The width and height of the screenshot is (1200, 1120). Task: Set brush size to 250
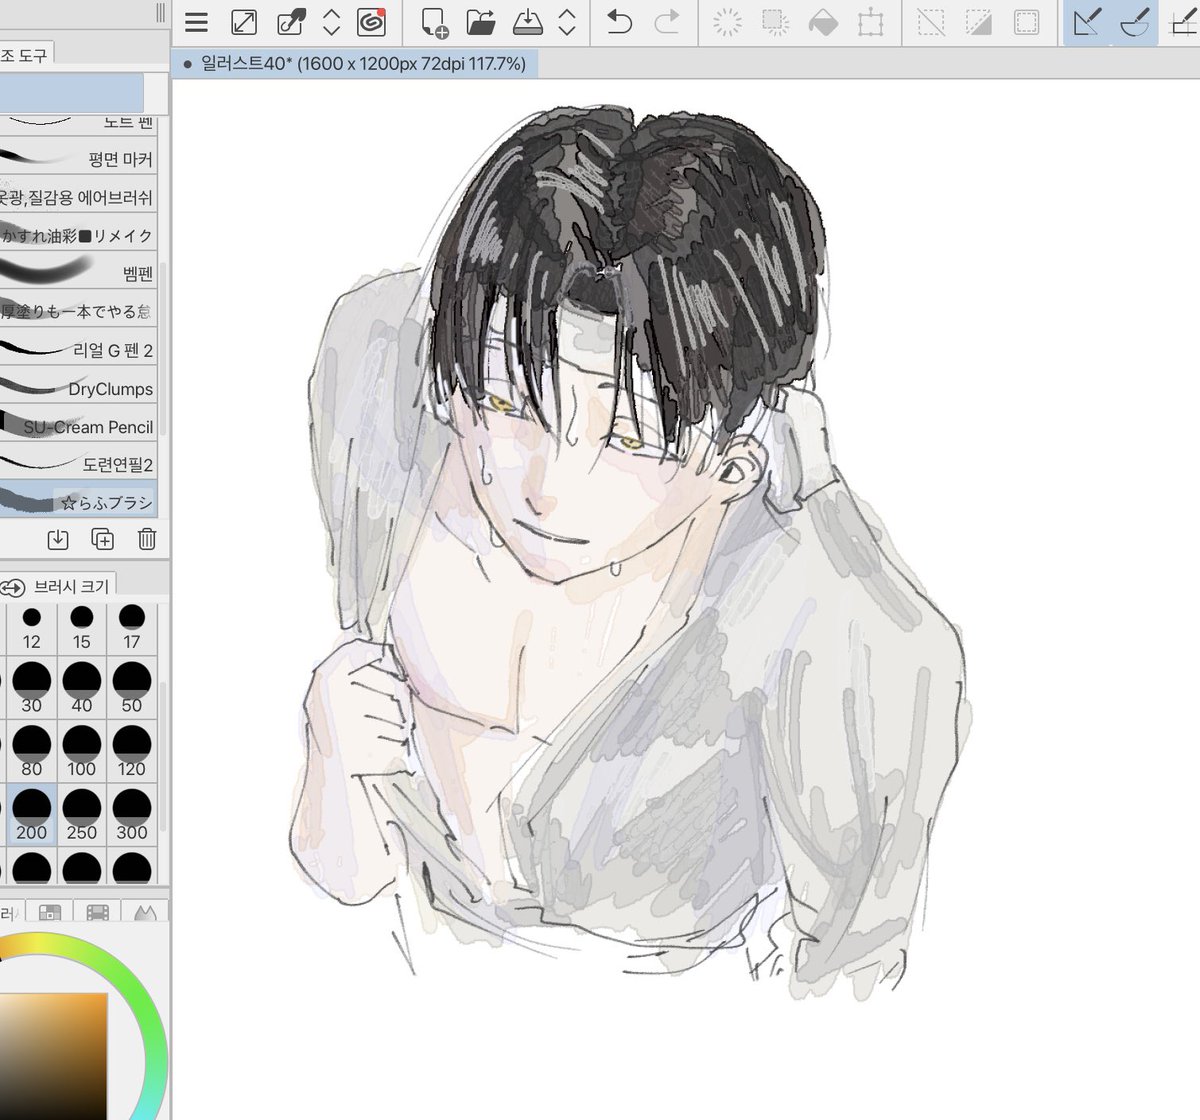(82, 815)
